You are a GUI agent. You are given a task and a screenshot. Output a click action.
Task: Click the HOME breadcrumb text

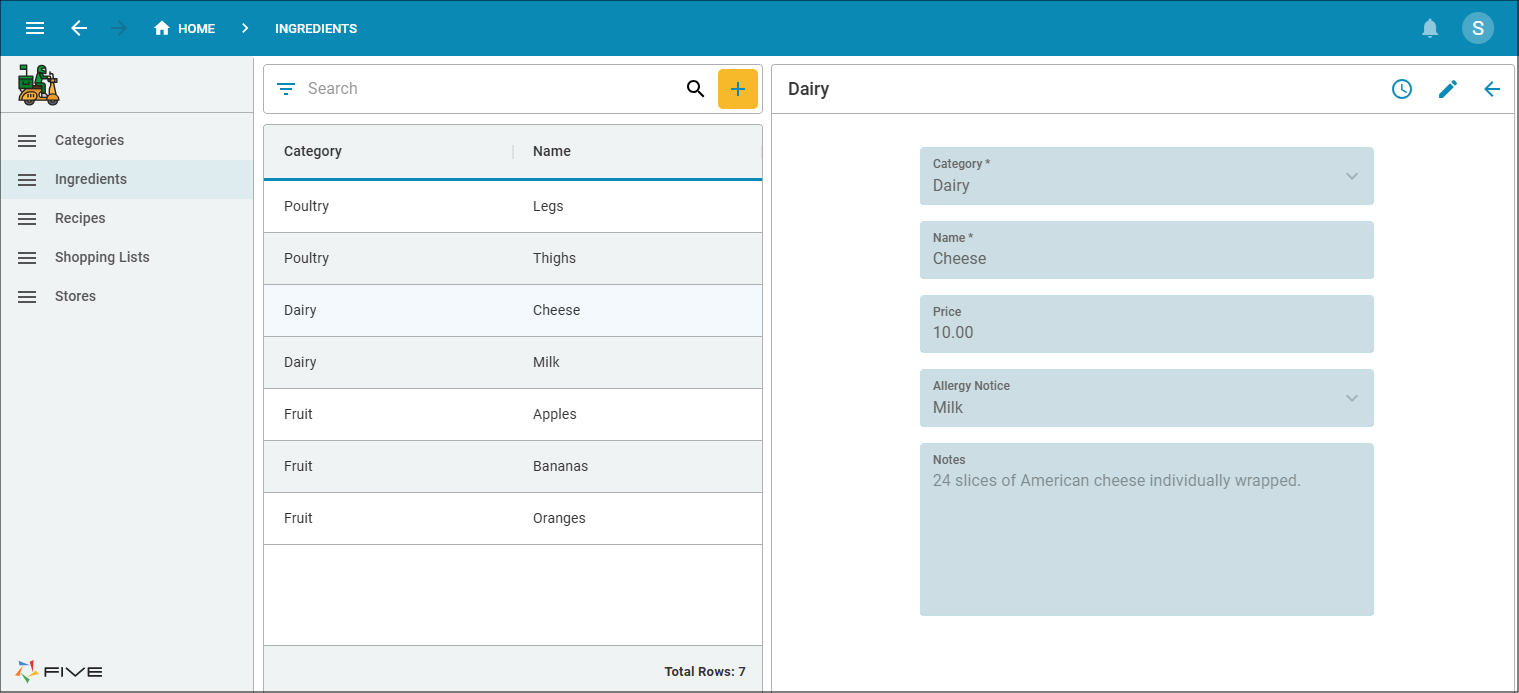(x=197, y=28)
